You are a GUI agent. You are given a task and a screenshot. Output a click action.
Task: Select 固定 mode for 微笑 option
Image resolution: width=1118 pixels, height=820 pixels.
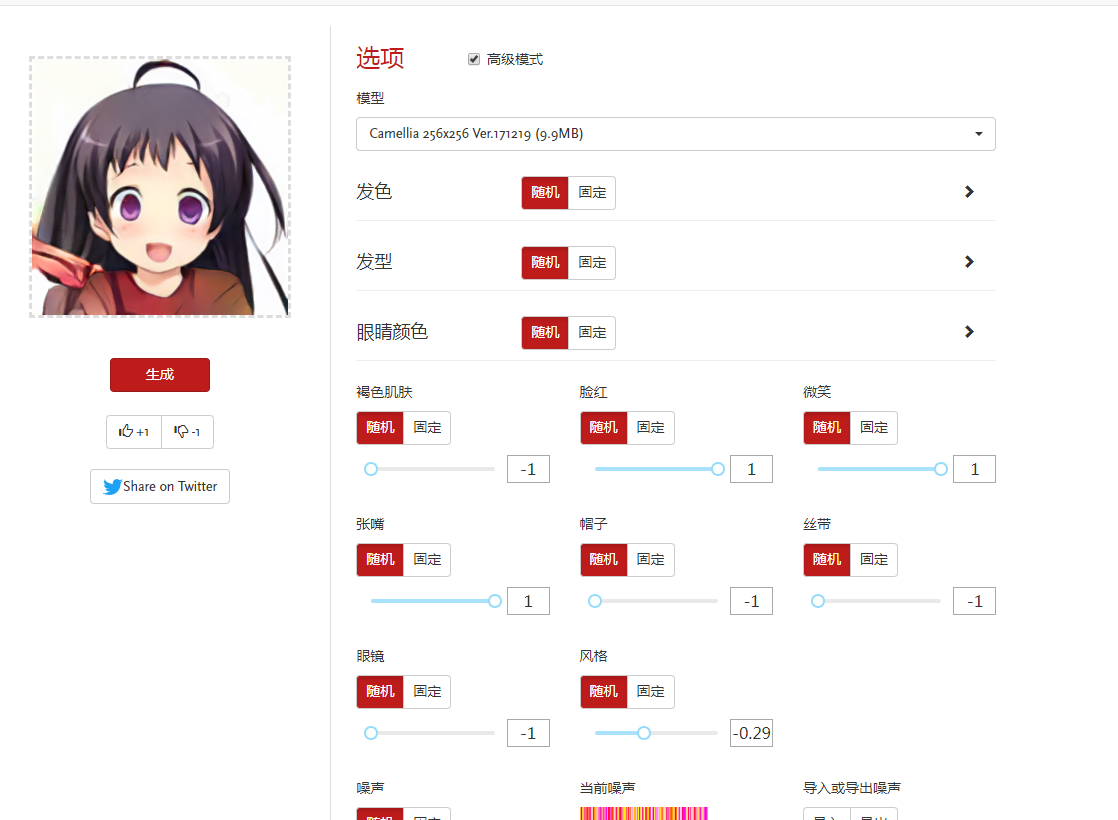coord(874,427)
